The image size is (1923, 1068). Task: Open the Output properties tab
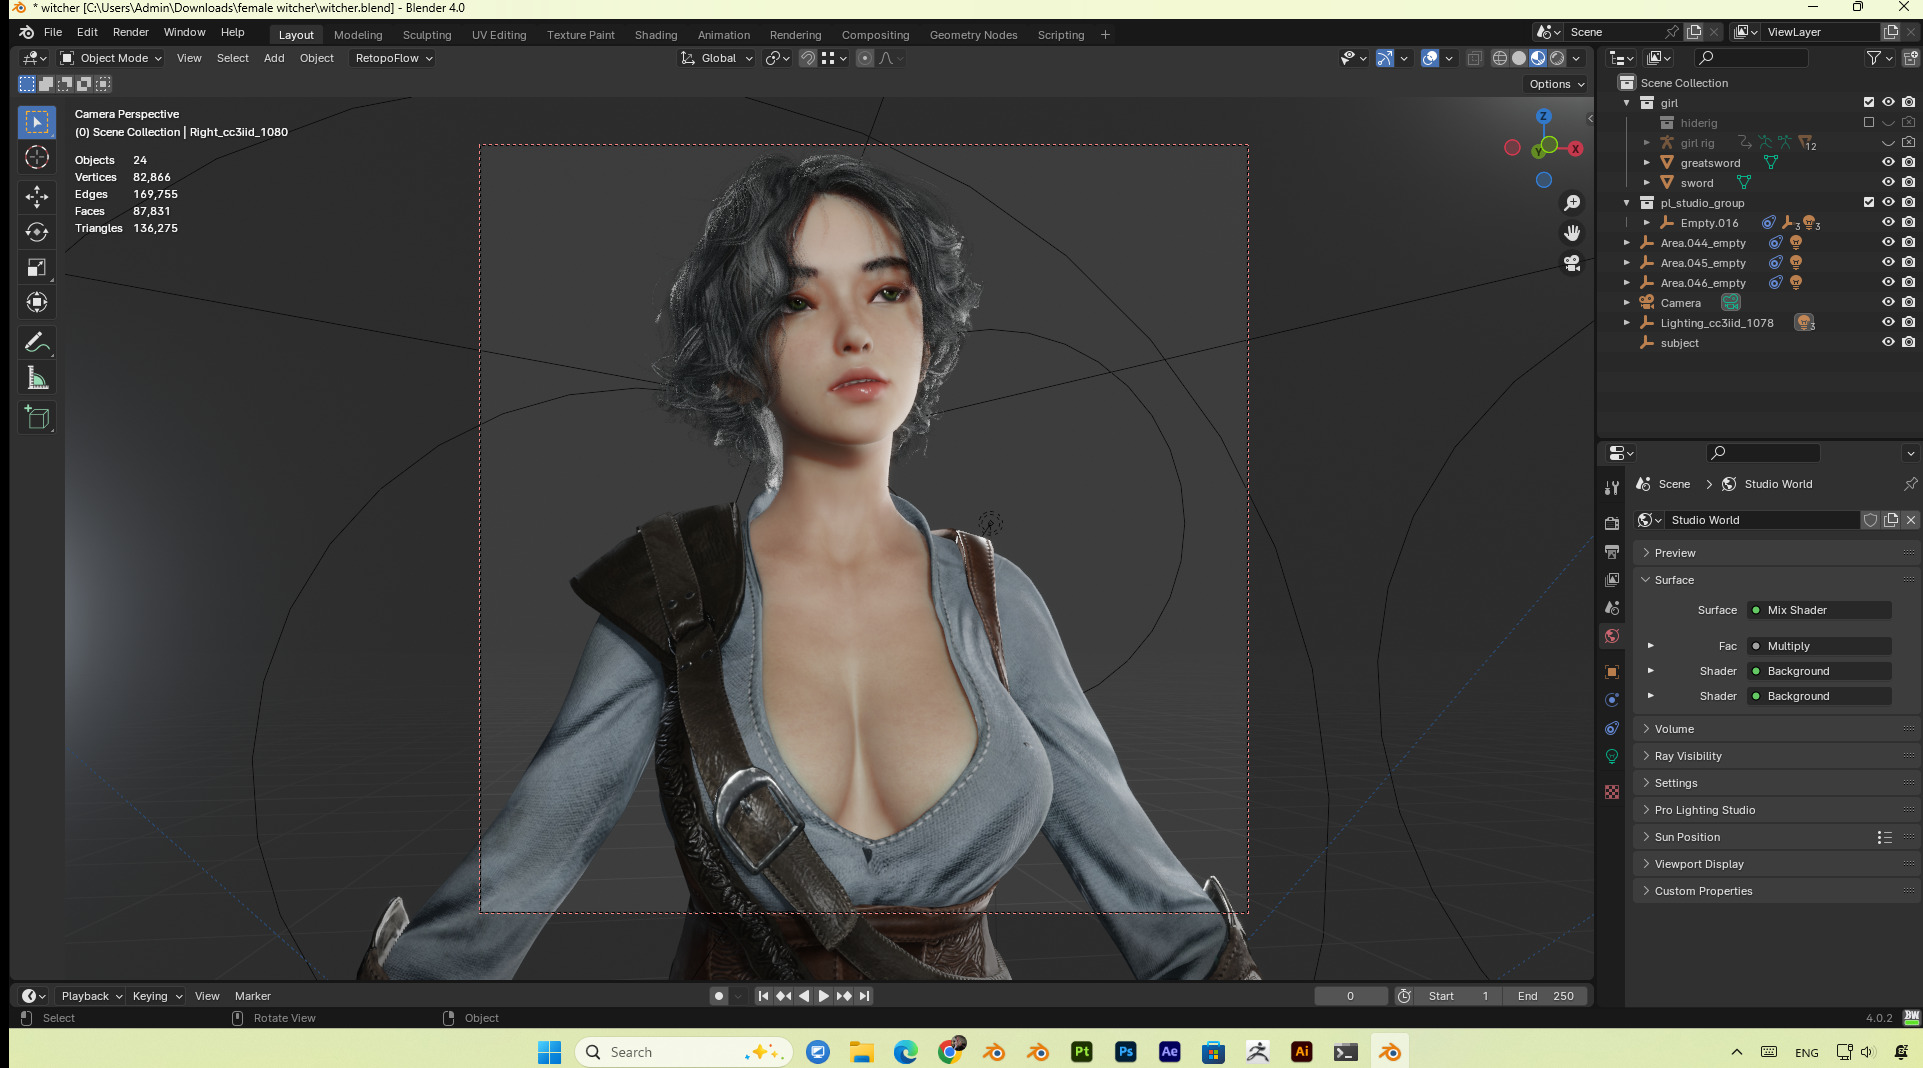point(1611,551)
